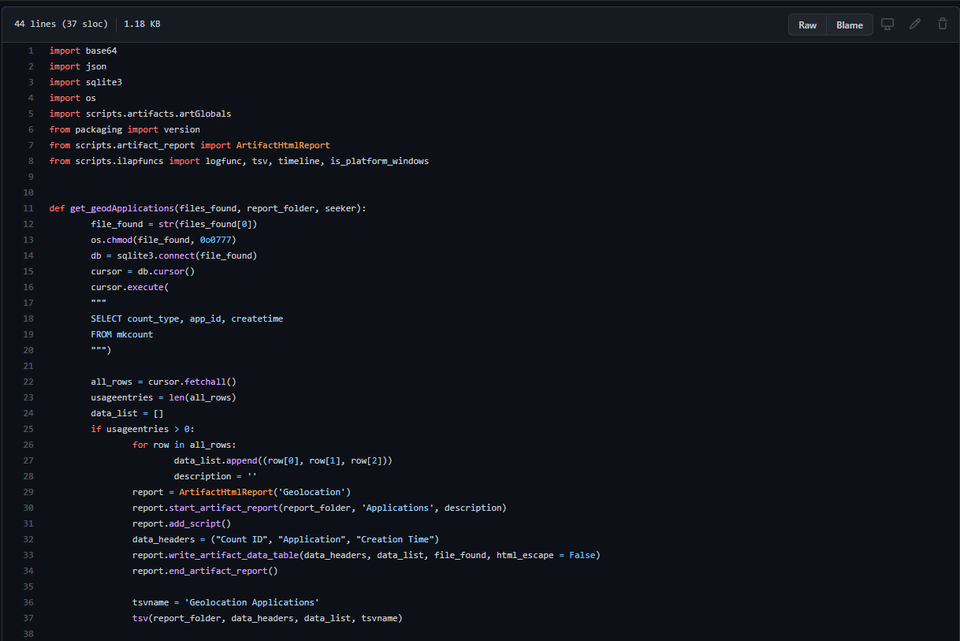Edit this file with pencil icon
Image resolution: width=960 pixels, height=641 pixels.
915,24
